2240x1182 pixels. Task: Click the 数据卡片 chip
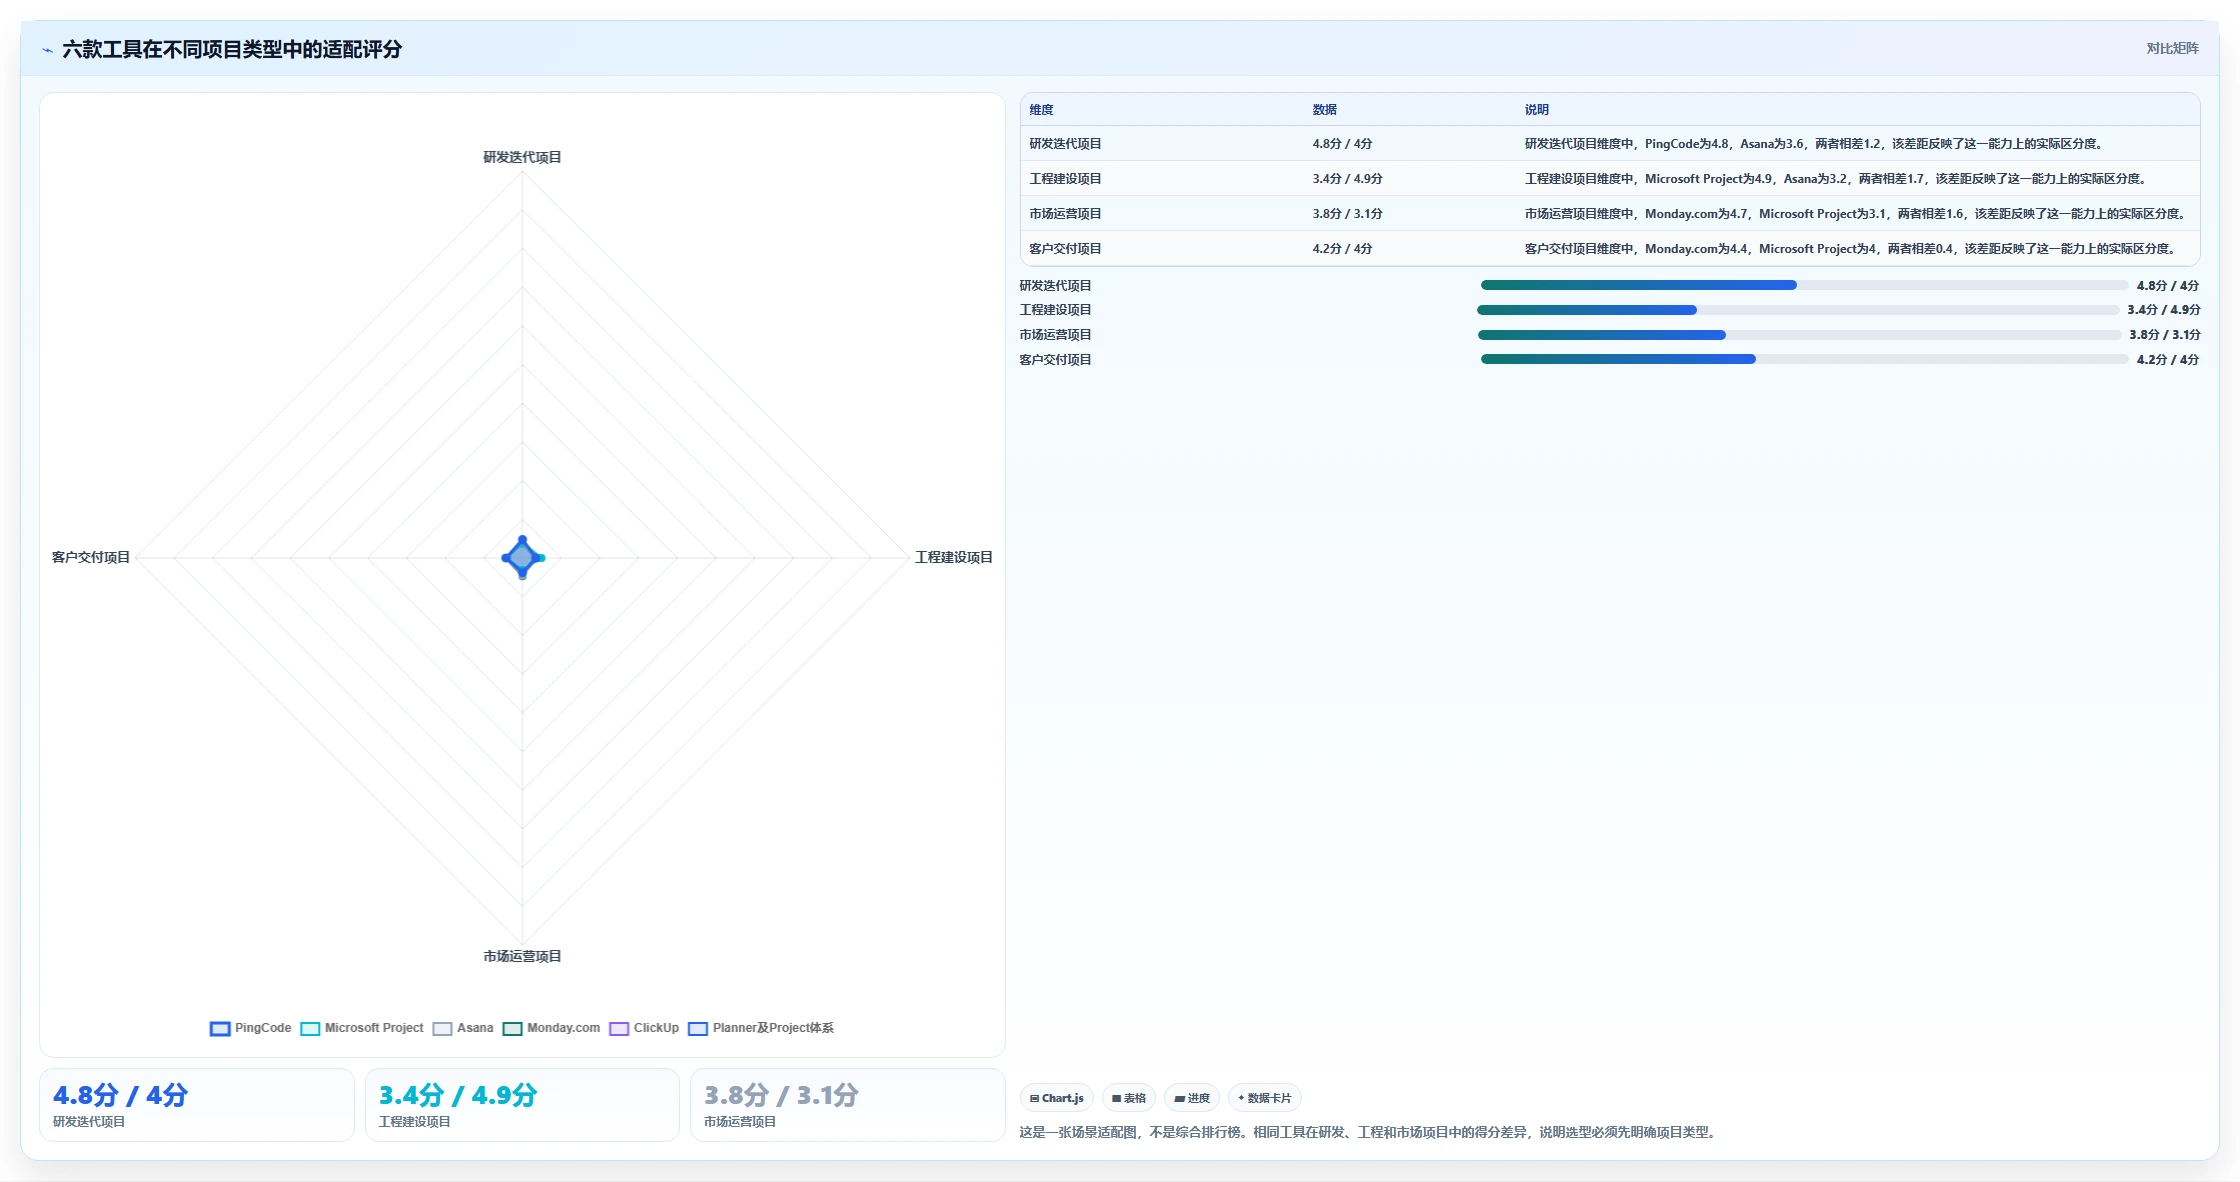1264,1098
